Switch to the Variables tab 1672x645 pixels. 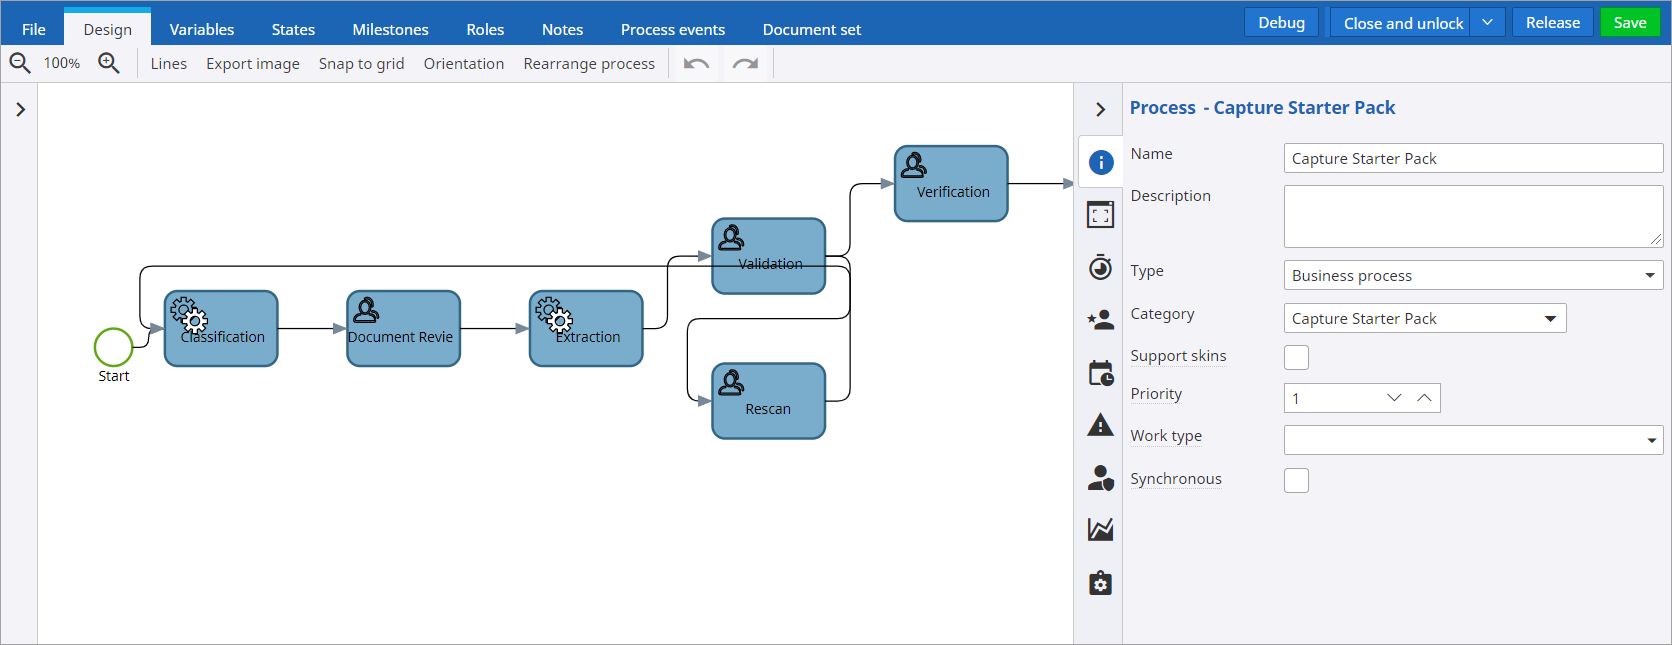pyautogui.click(x=202, y=30)
